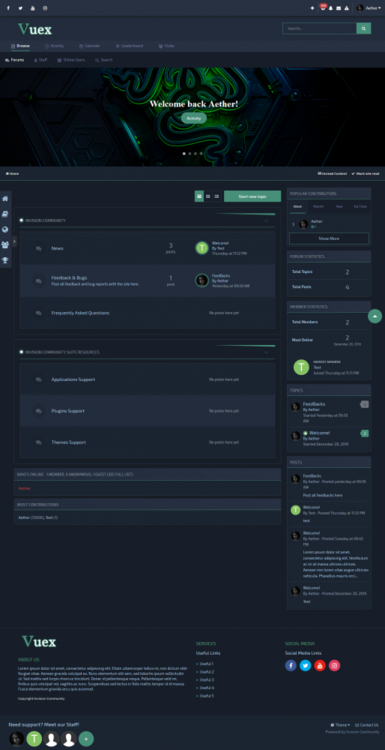Select the grid forum view button
385x750 pixels.
click(199, 196)
